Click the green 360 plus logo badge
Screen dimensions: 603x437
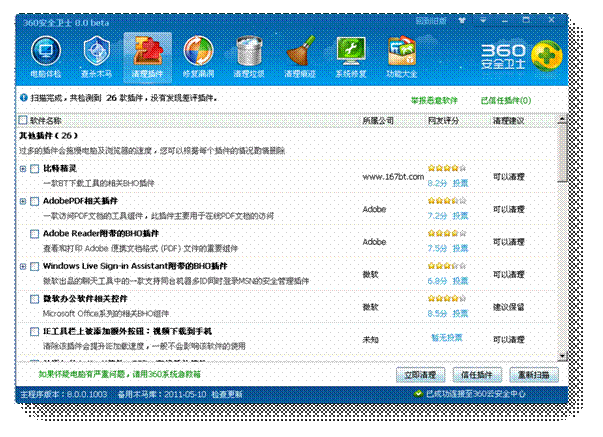[546, 56]
